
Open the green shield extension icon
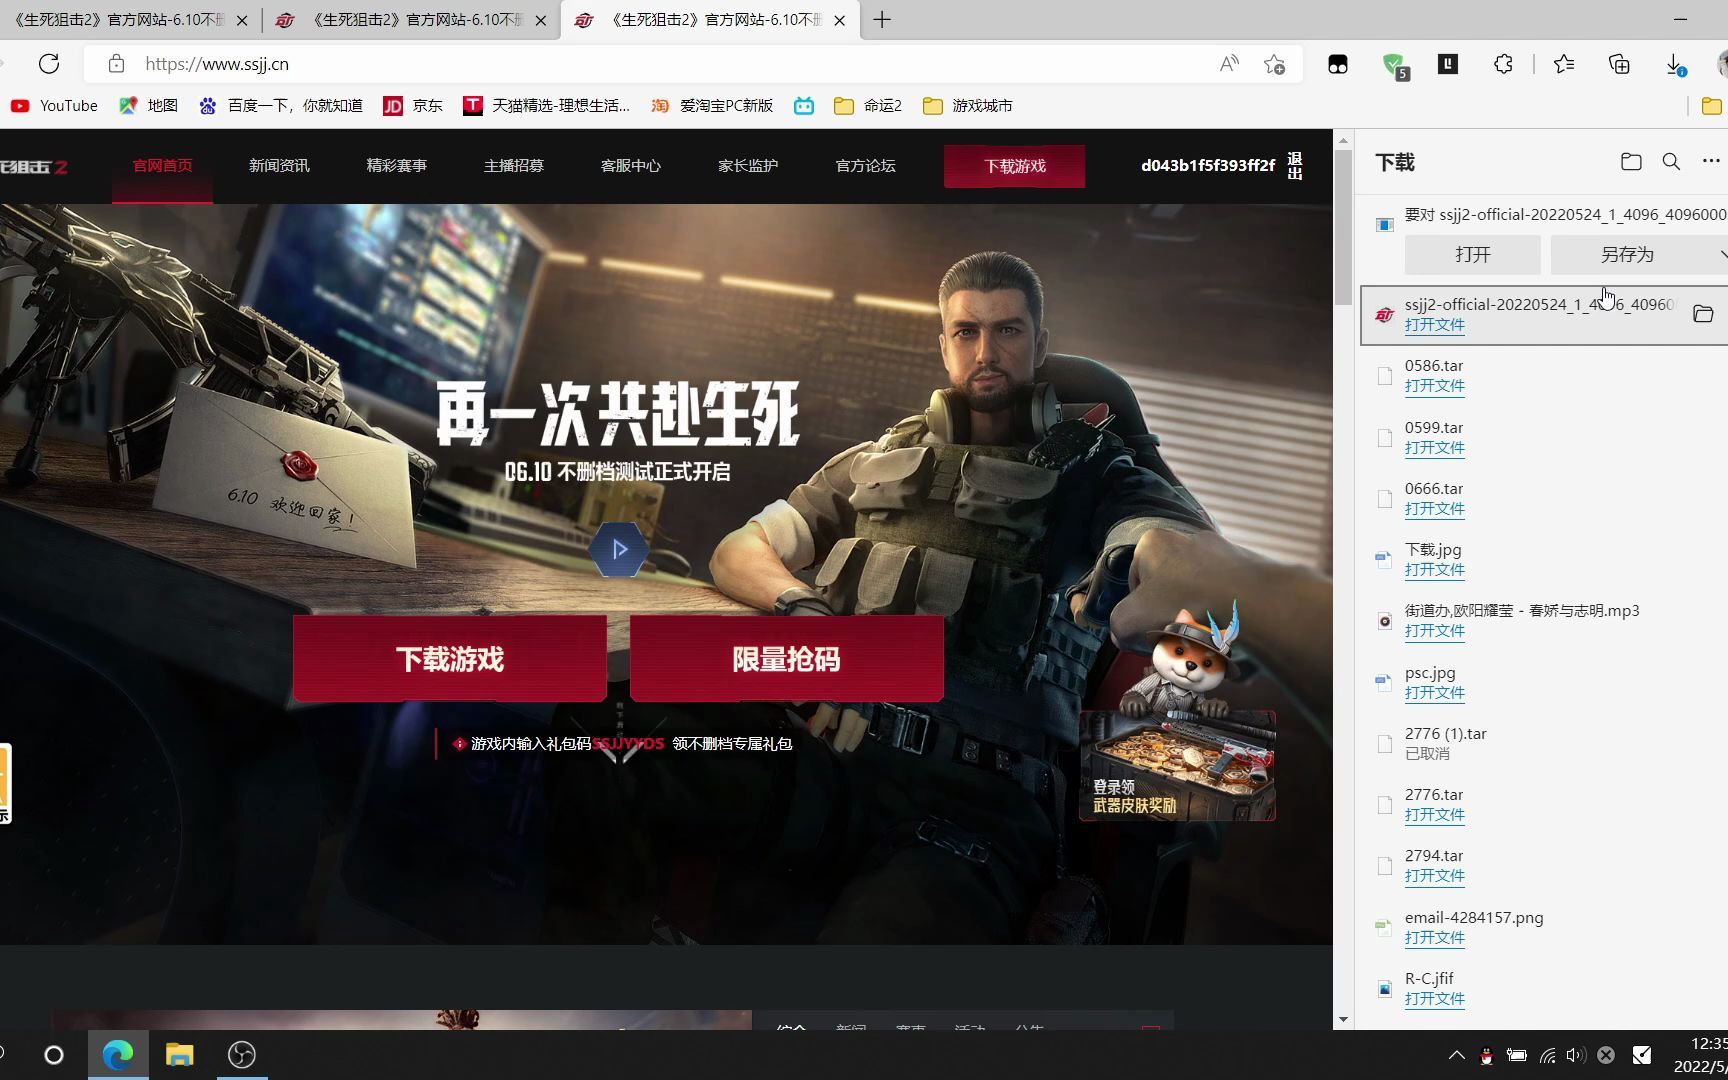click(1395, 66)
